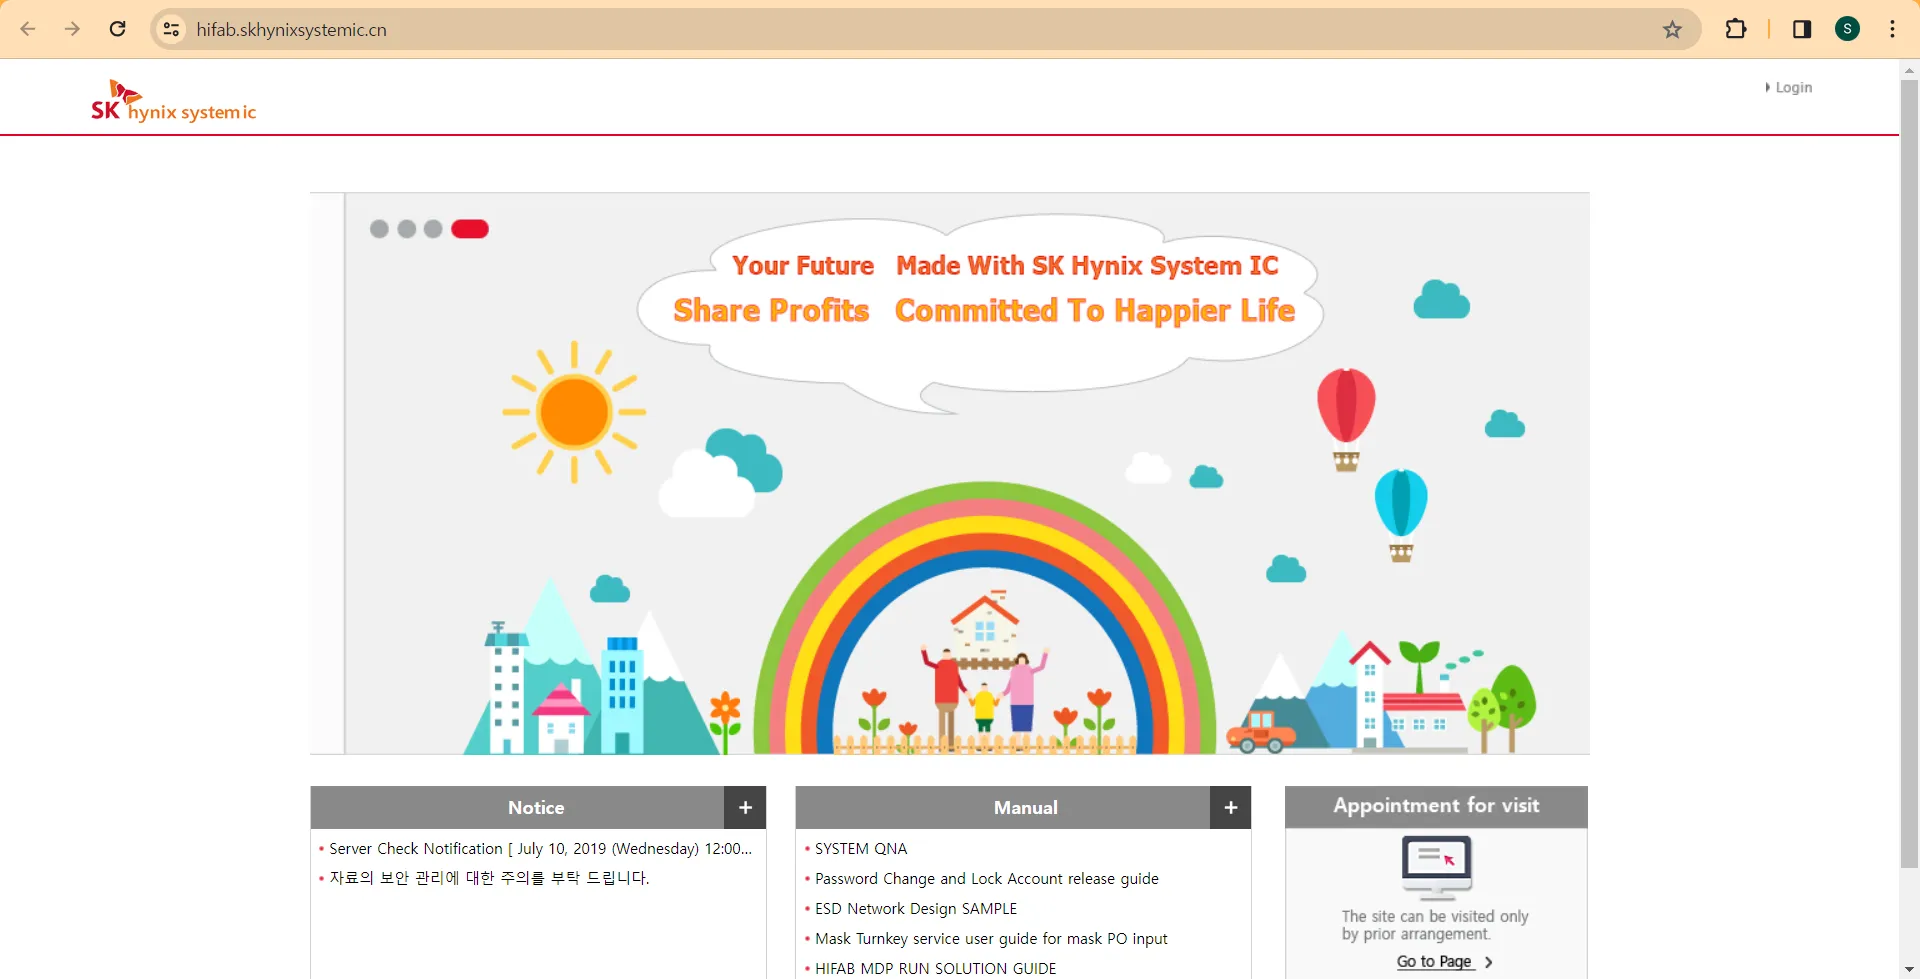
Task: Toggle the browser side panel icon
Action: click(1802, 29)
